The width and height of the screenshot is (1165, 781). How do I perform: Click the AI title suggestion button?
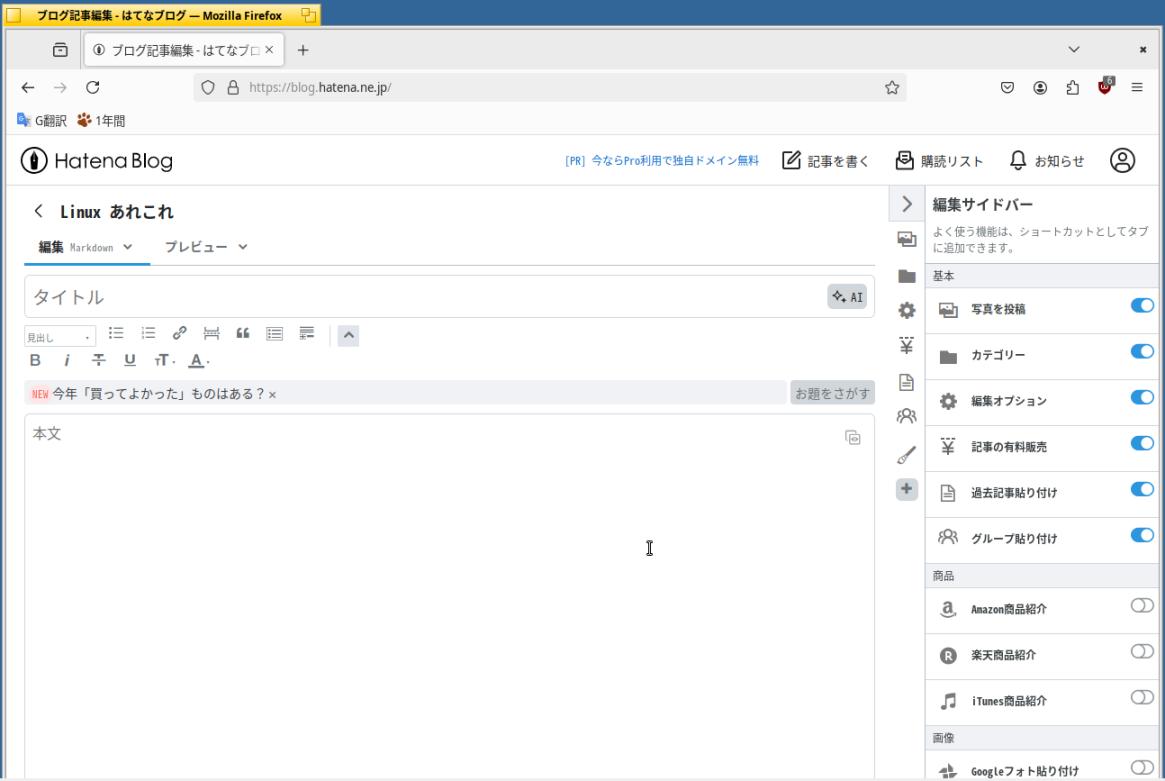847,296
